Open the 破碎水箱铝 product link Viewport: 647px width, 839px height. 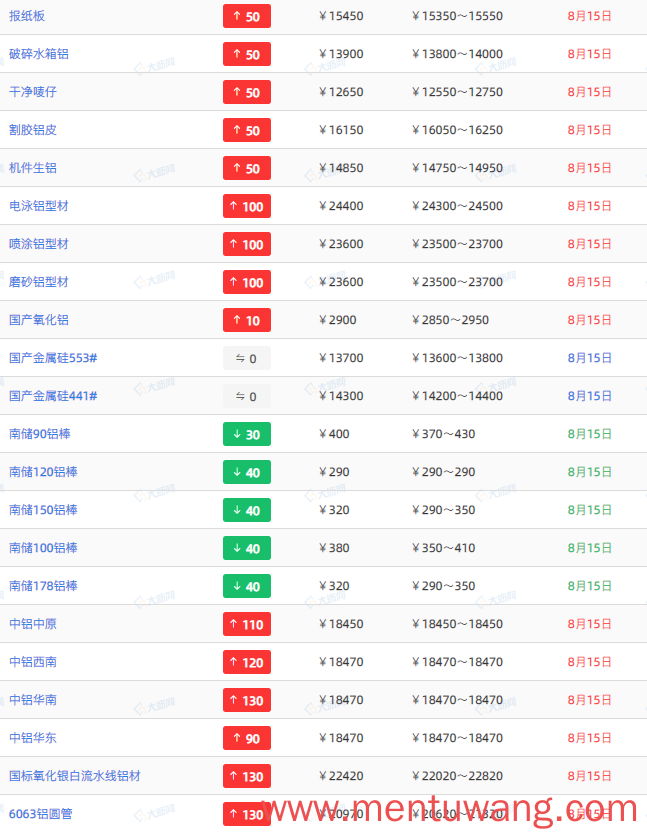point(39,54)
